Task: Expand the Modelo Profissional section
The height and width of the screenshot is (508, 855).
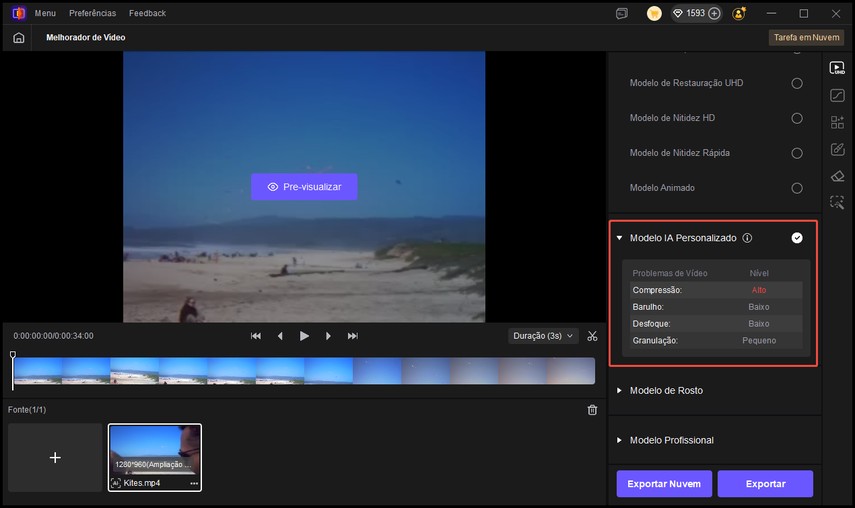Action: tap(619, 440)
